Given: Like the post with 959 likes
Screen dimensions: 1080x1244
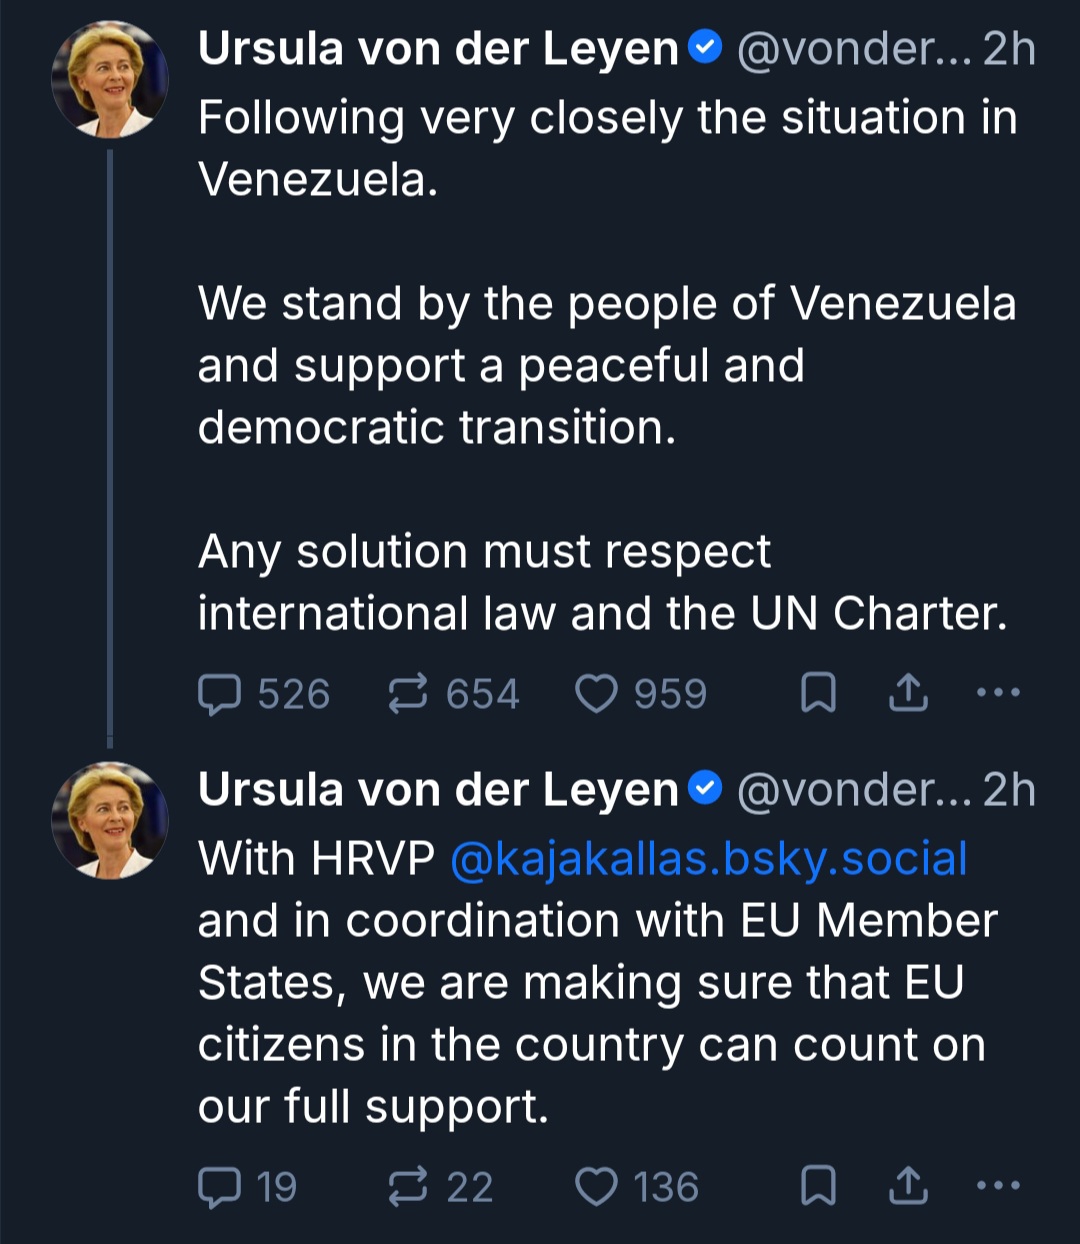Looking at the screenshot, I should (x=596, y=694).
